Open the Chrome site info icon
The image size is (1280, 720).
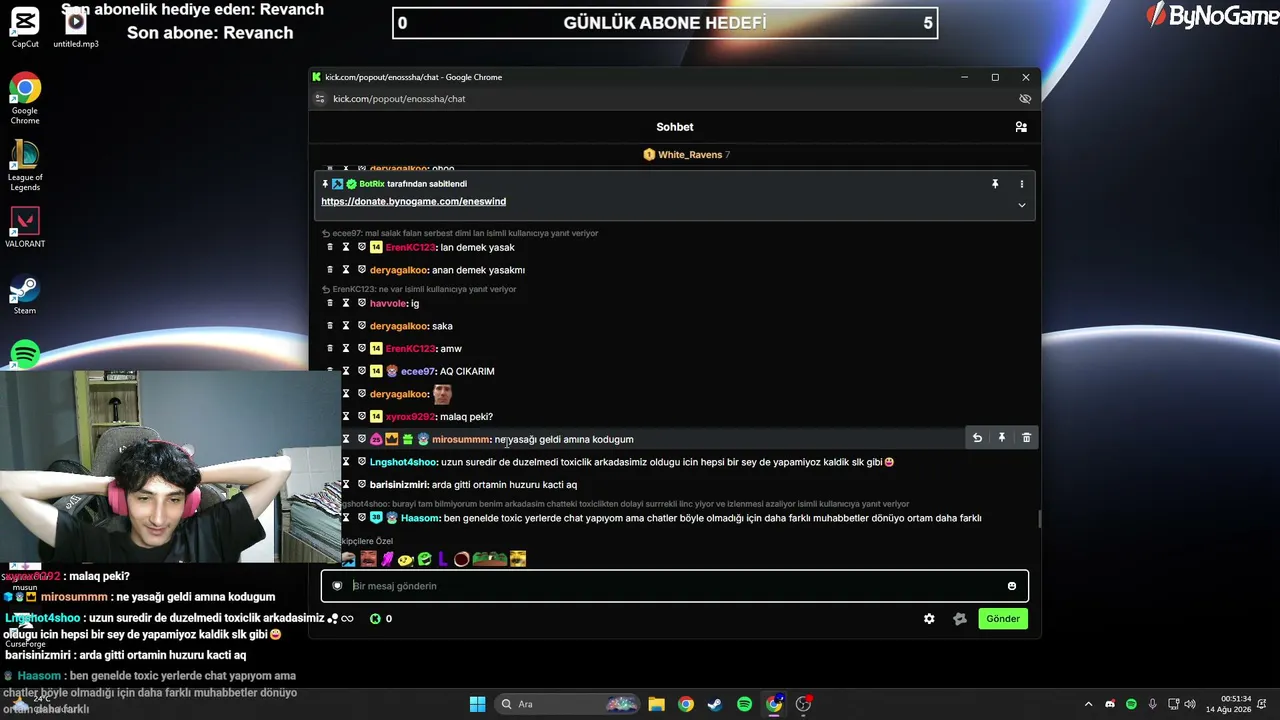coord(320,99)
